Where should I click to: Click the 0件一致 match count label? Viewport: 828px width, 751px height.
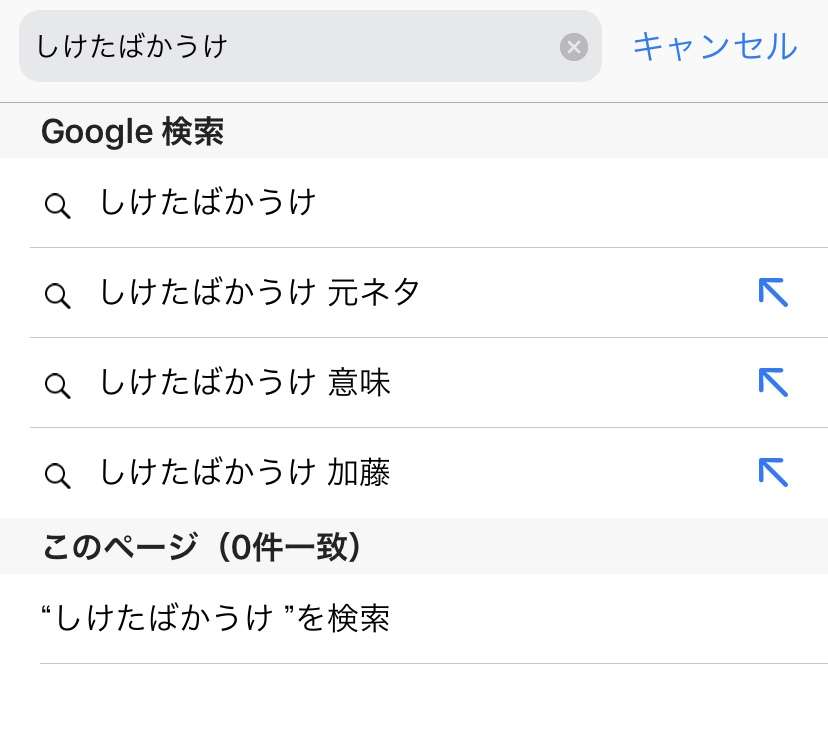(289, 547)
